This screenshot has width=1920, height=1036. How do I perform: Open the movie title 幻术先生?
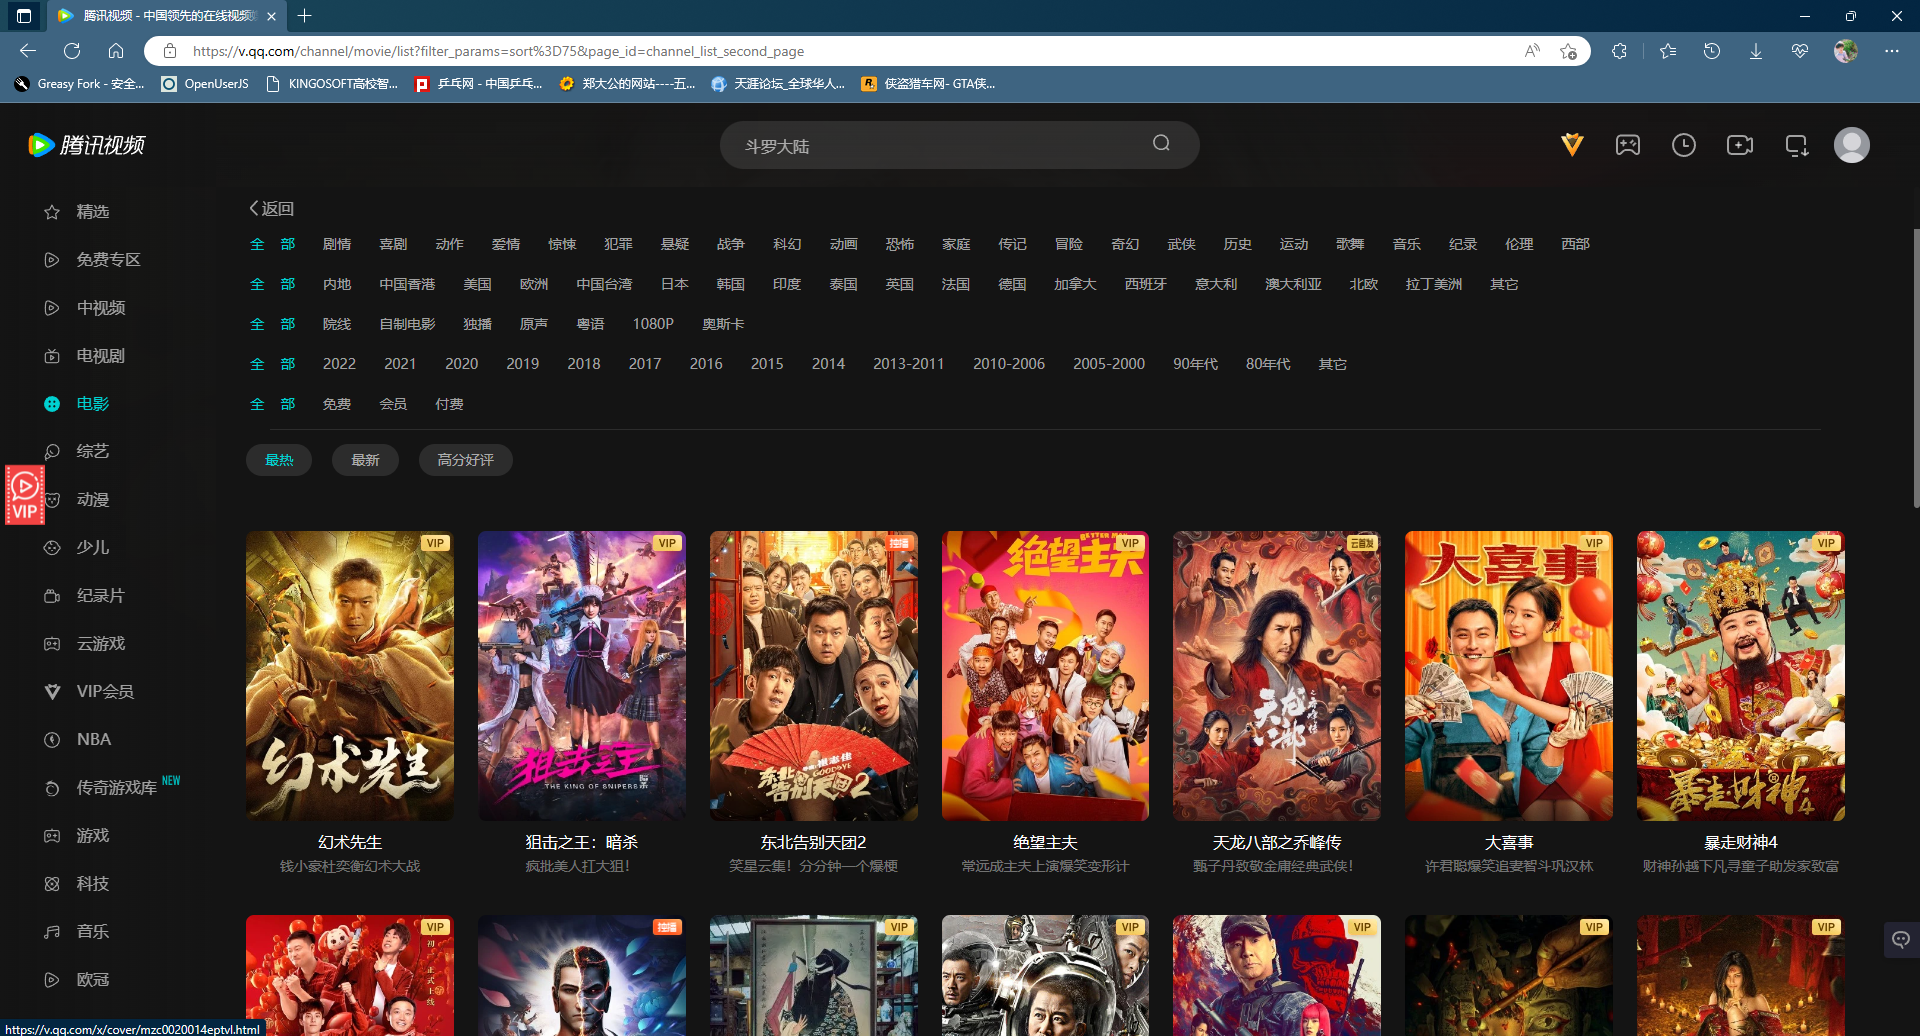tap(350, 843)
